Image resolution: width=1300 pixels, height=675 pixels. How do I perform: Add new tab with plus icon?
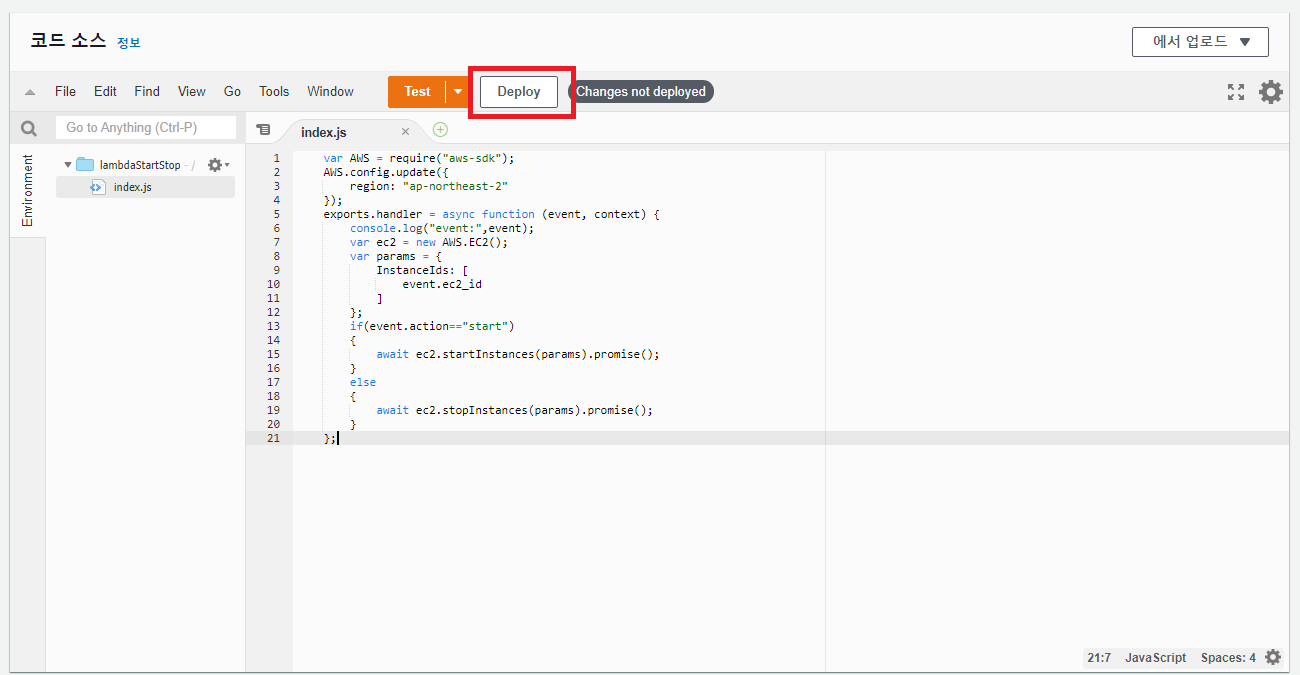click(x=440, y=130)
